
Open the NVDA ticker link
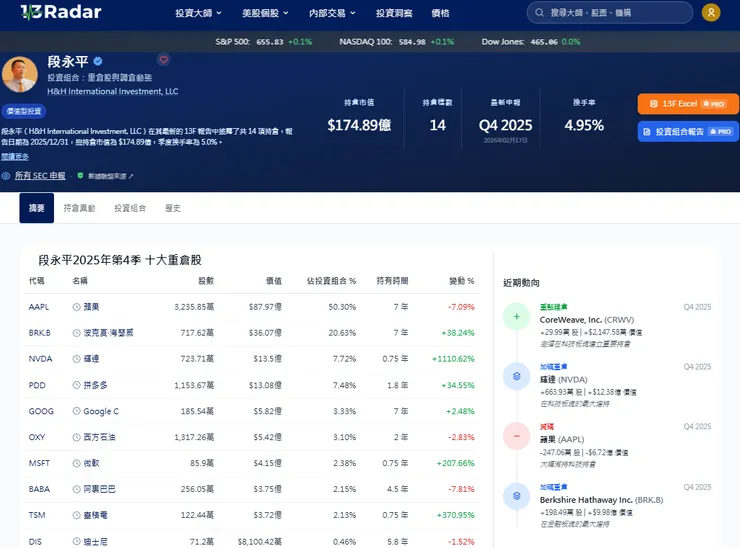pos(40,359)
